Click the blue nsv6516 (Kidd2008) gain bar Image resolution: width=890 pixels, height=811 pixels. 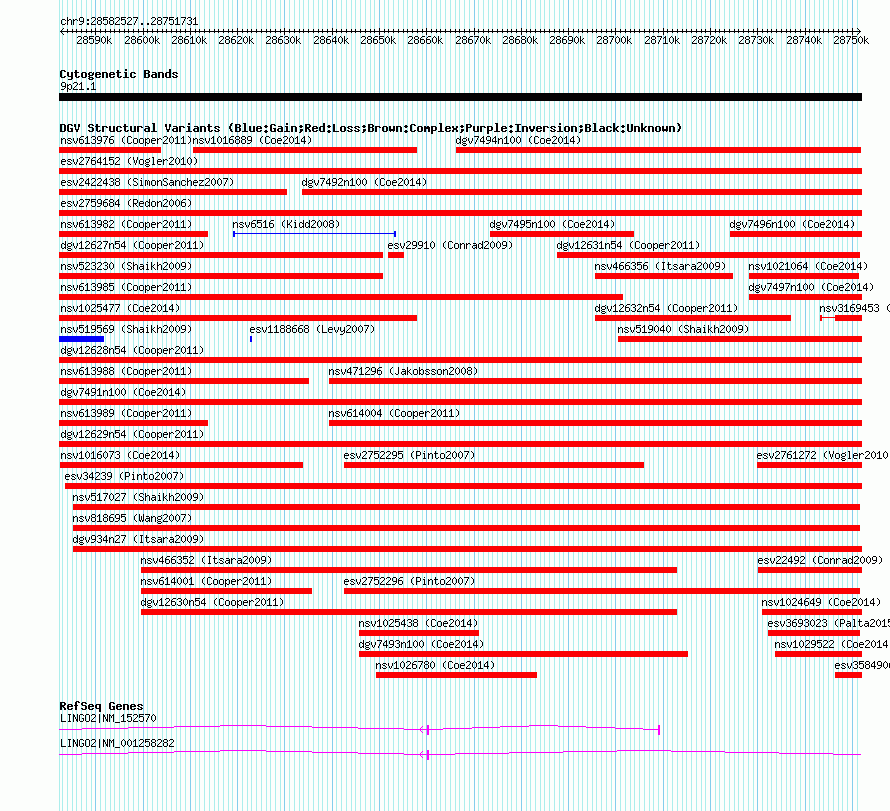[314, 234]
